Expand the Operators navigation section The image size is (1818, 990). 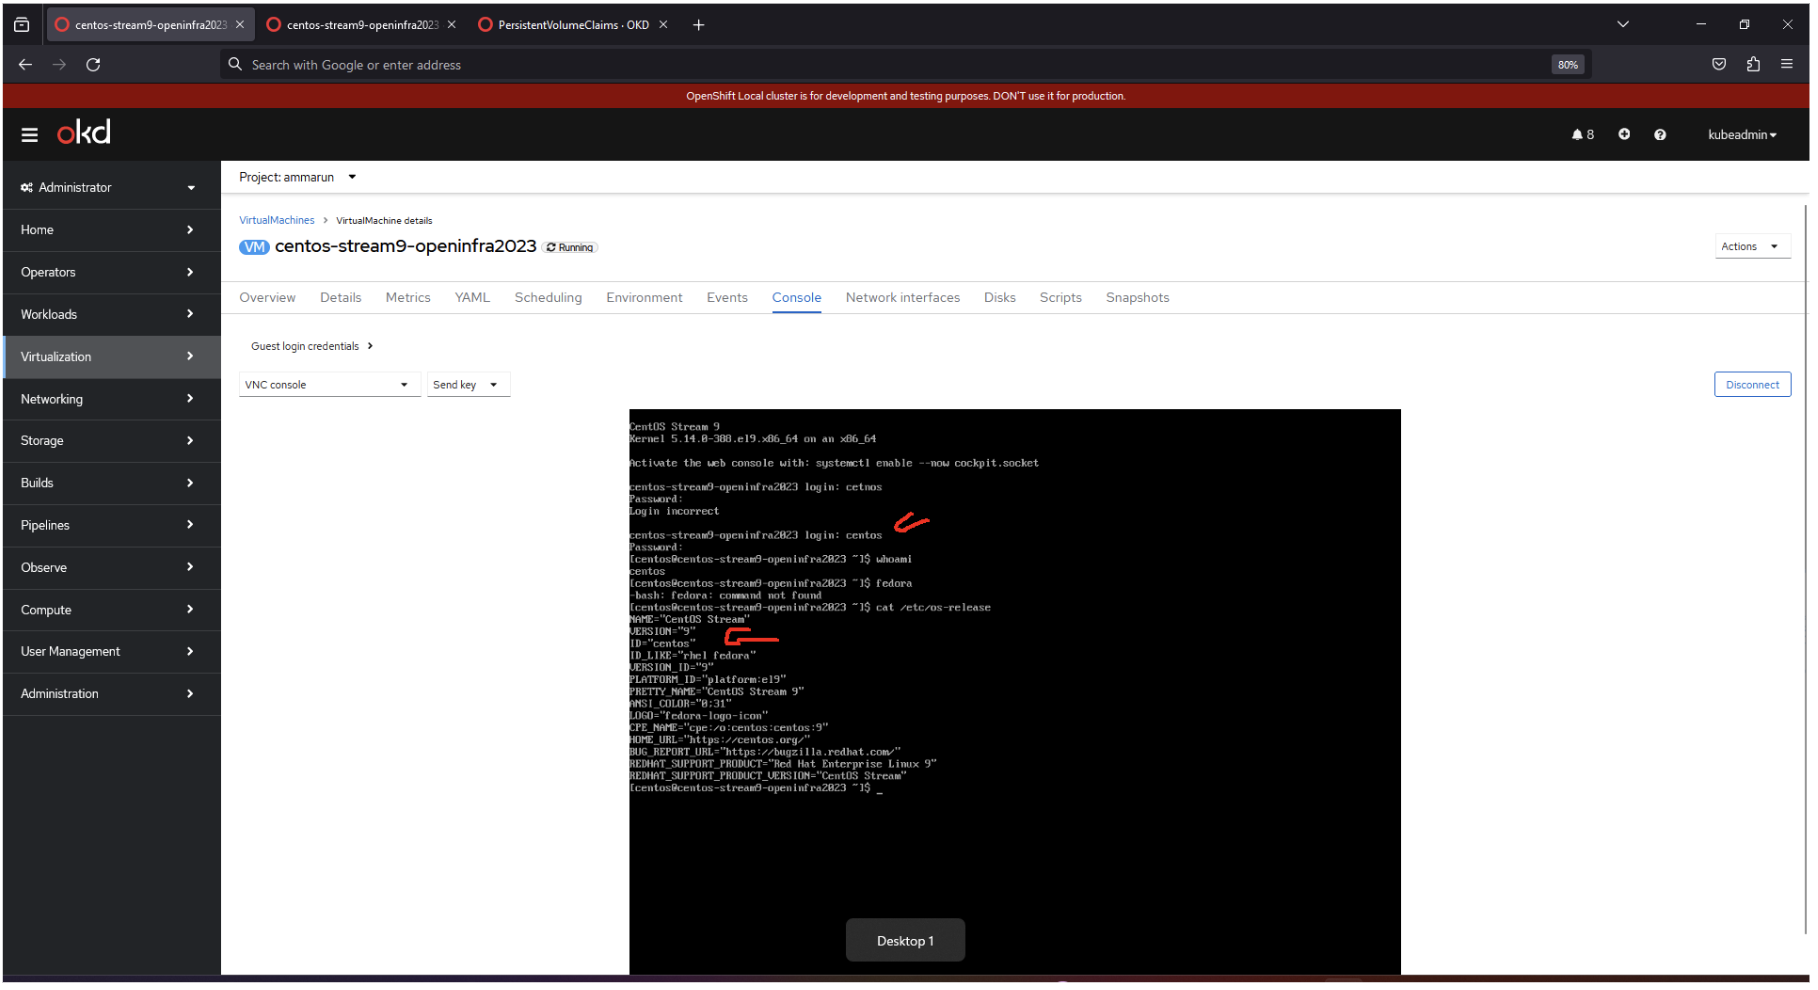[110, 273]
